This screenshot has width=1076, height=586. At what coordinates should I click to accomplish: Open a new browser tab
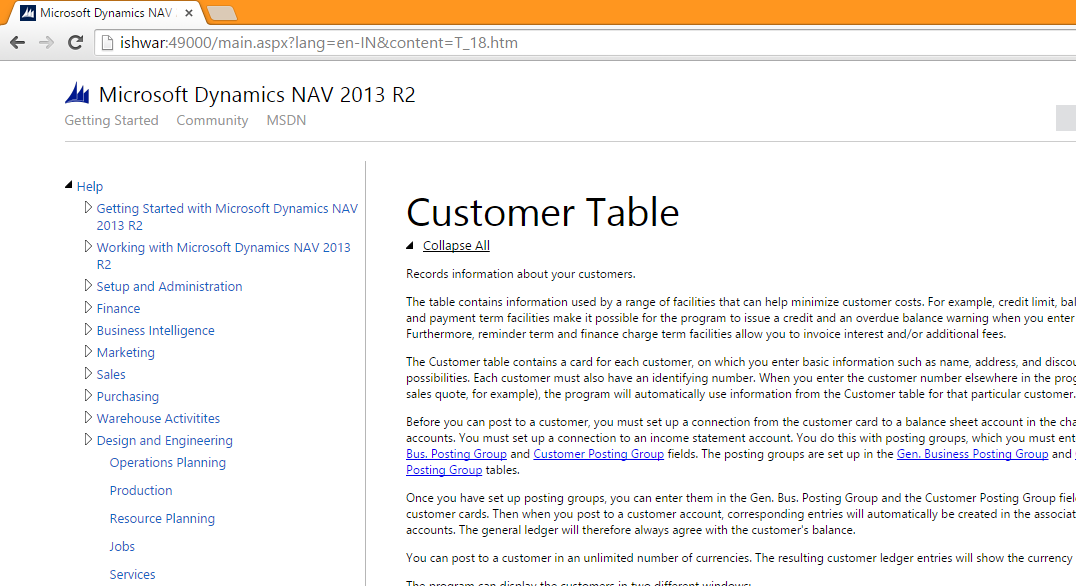click(222, 13)
